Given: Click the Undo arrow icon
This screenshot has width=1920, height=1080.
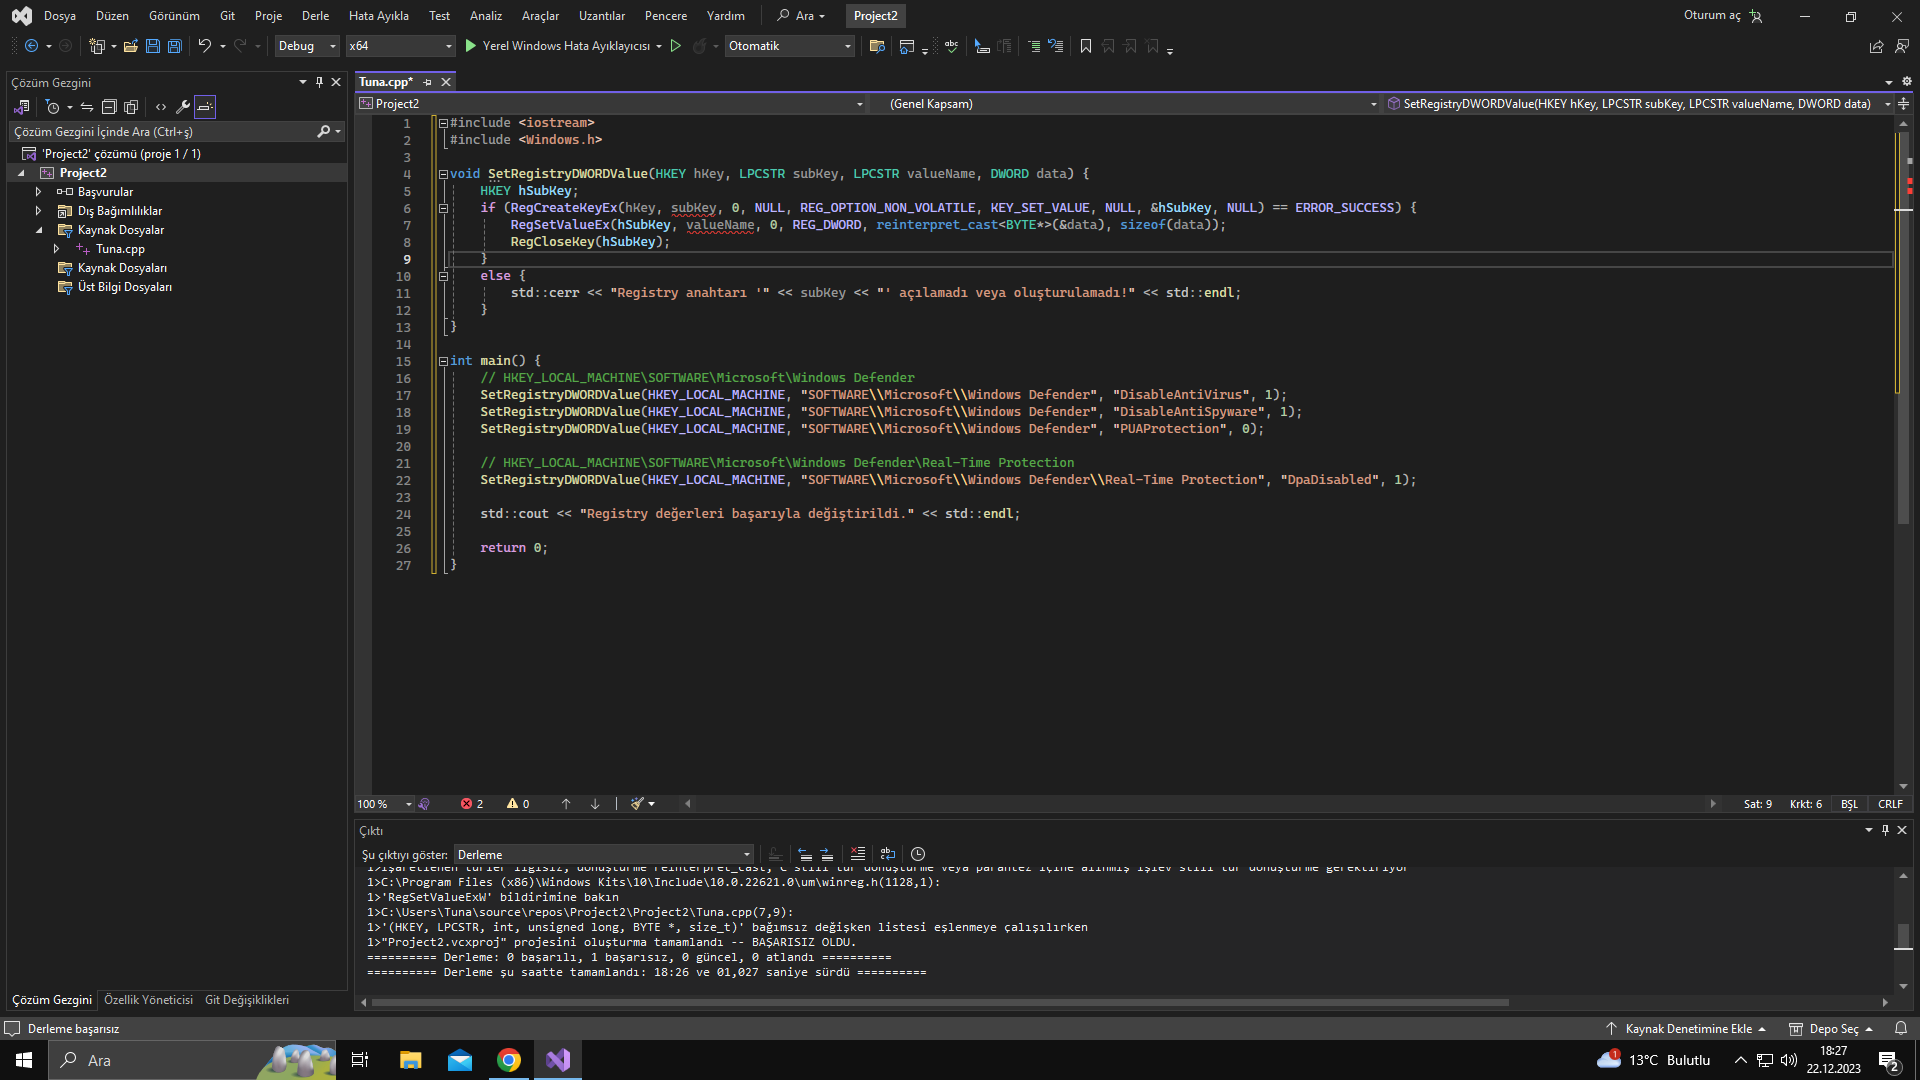Looking at the screenshot, I should click(x=204, y=46).
